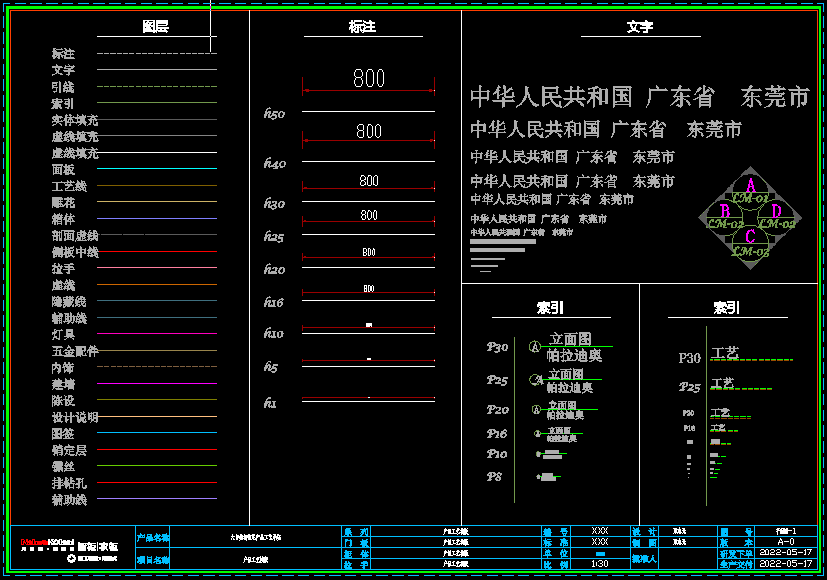The width and height of the screenshot is (827, 580).
Task: Click the 1:30 scale value in title block
Action: (600, 564)
